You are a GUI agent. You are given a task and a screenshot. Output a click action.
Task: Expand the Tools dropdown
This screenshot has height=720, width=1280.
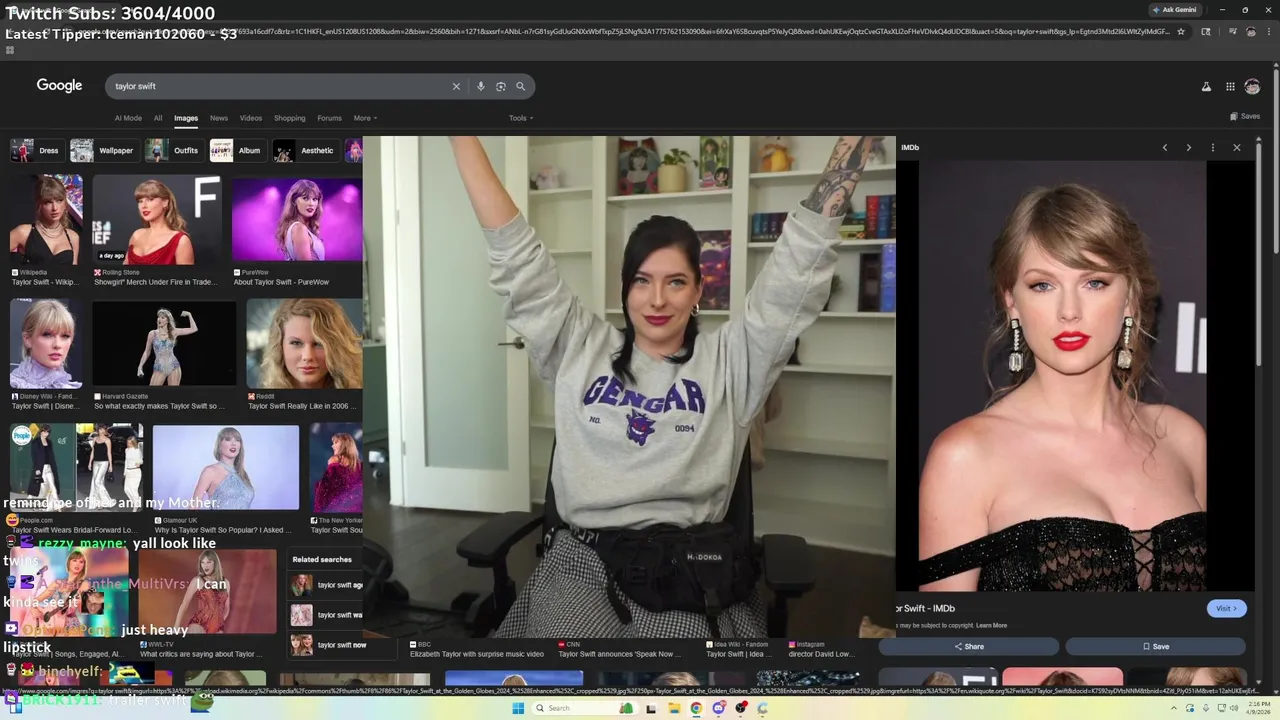point(520,118)
